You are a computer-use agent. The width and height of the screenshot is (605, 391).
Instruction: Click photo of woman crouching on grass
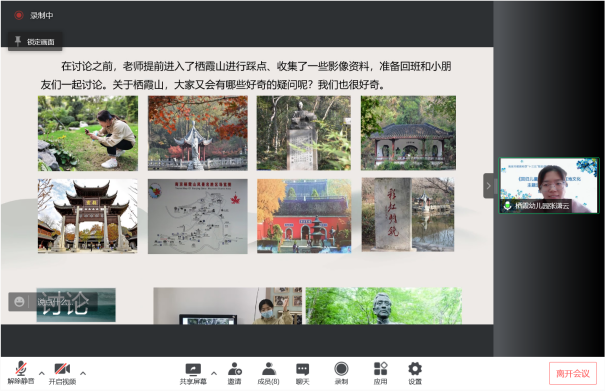coord(88,133)
